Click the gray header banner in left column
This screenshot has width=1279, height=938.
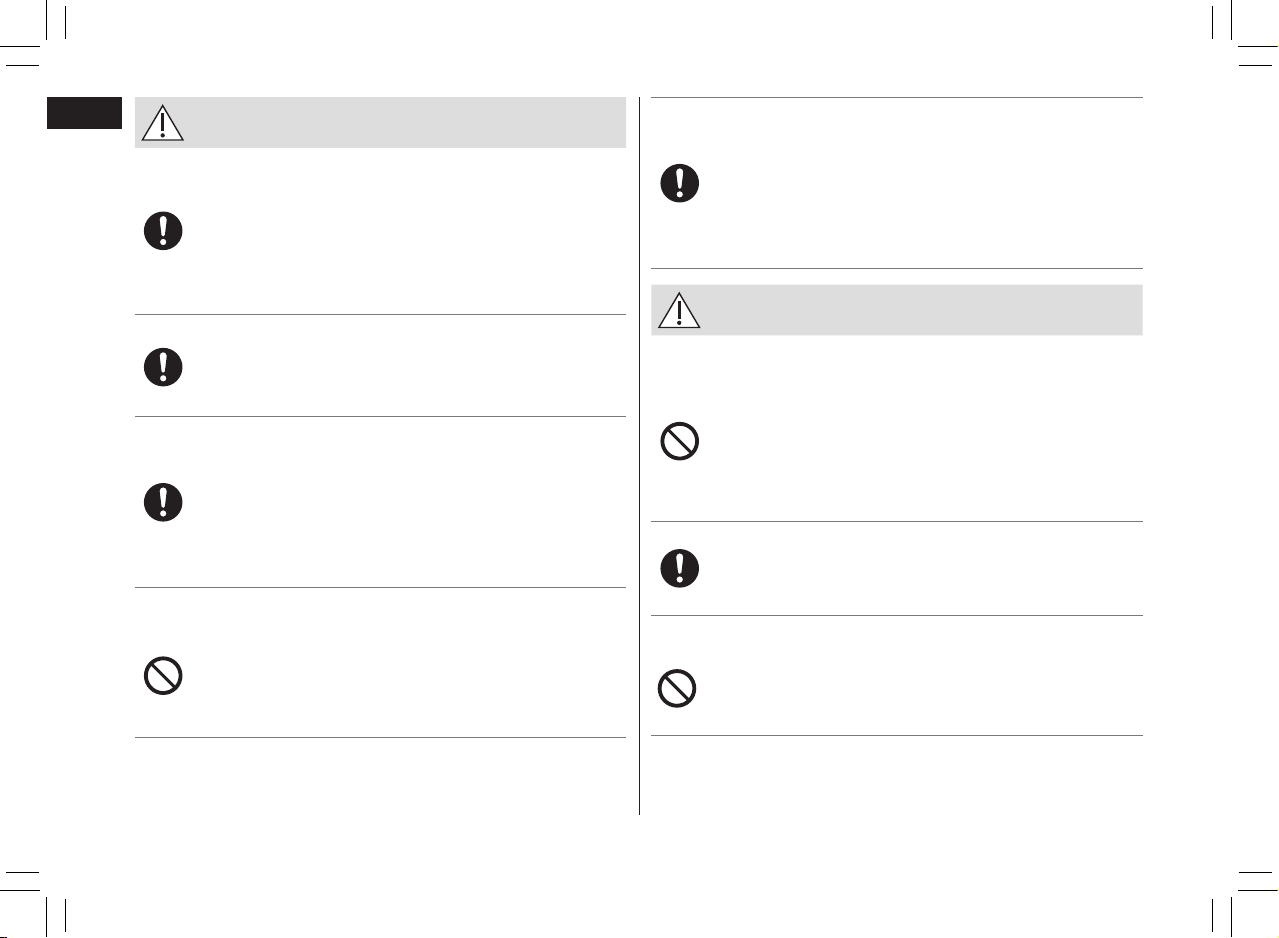click(380, 122)
